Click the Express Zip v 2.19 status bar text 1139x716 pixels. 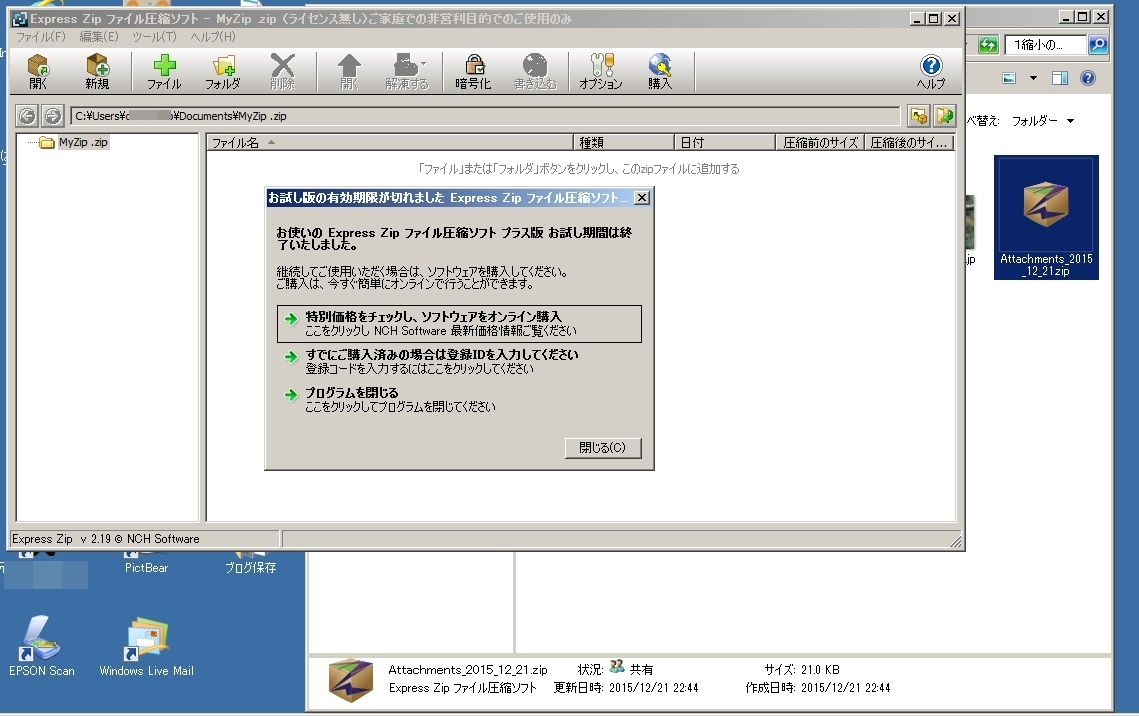pos(105,539)
